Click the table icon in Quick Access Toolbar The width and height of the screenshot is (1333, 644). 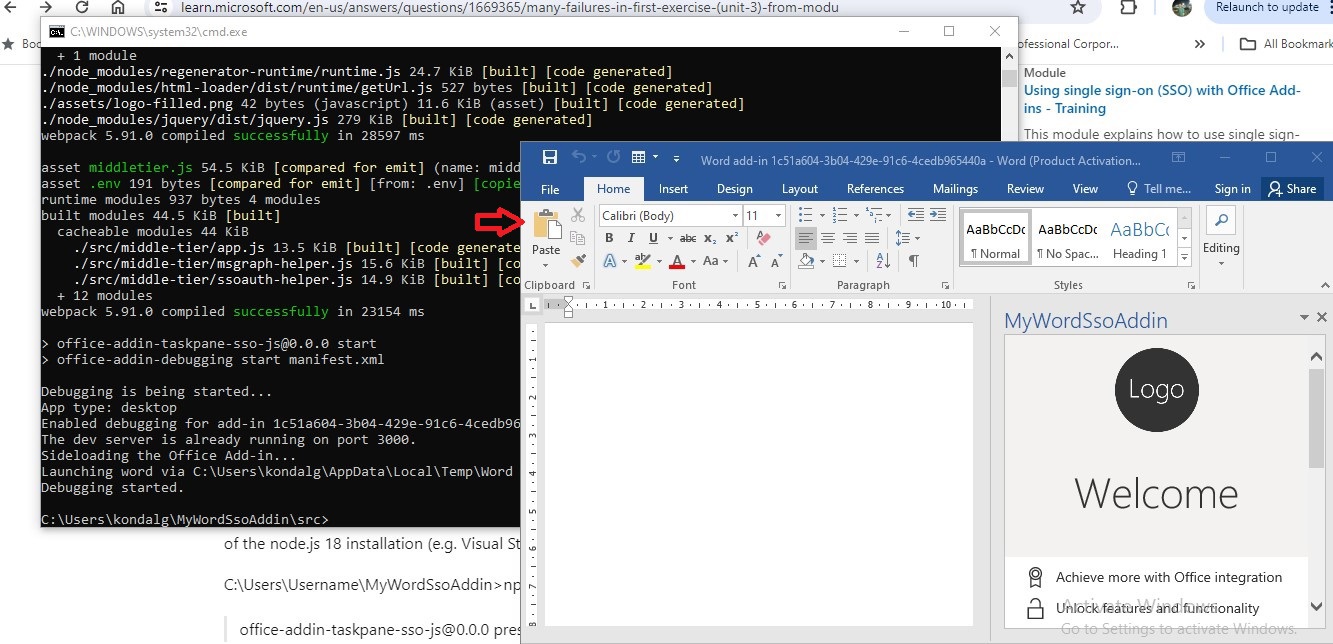[639, 157]
